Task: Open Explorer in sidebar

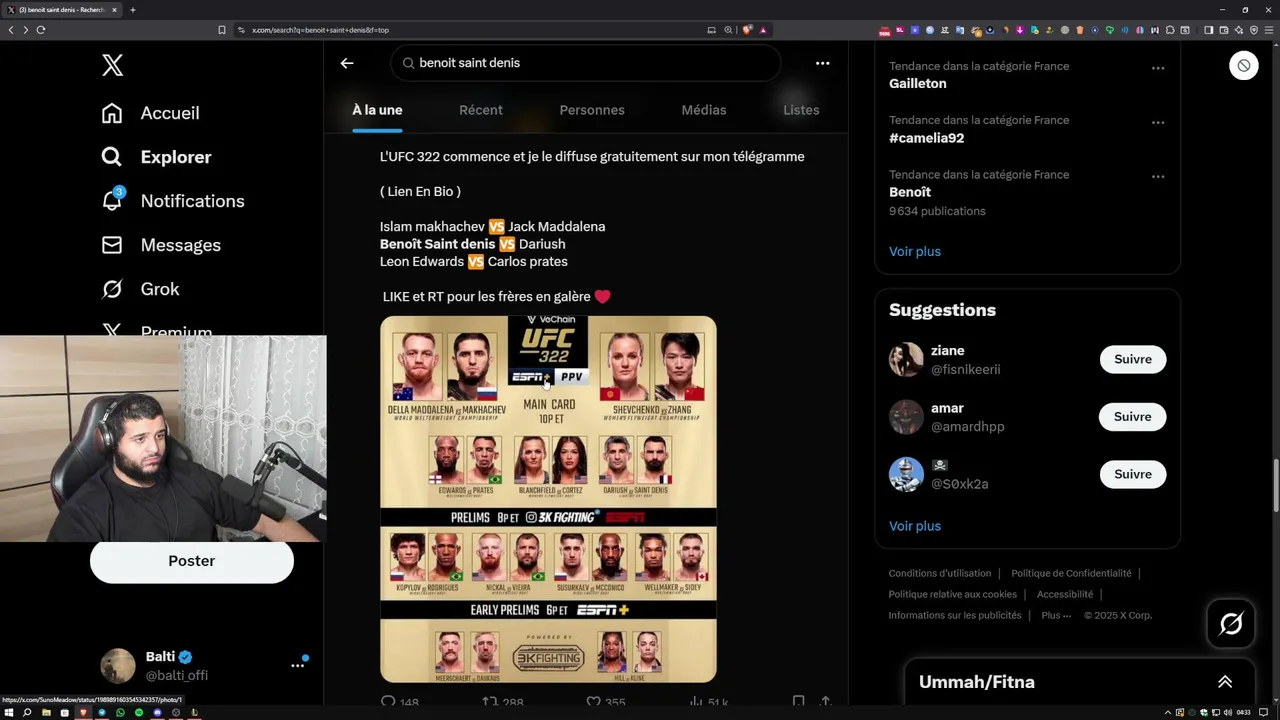Action: click(x=156, y=157)
